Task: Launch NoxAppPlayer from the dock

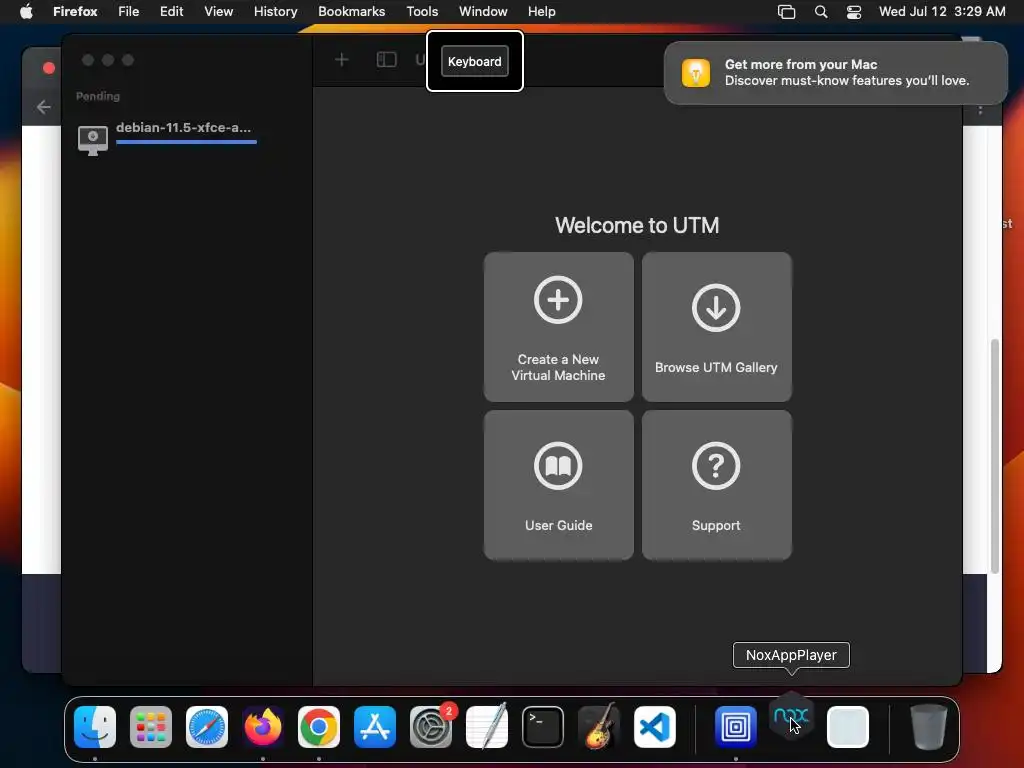Action: pyautogui.click(x=792, y=717)
